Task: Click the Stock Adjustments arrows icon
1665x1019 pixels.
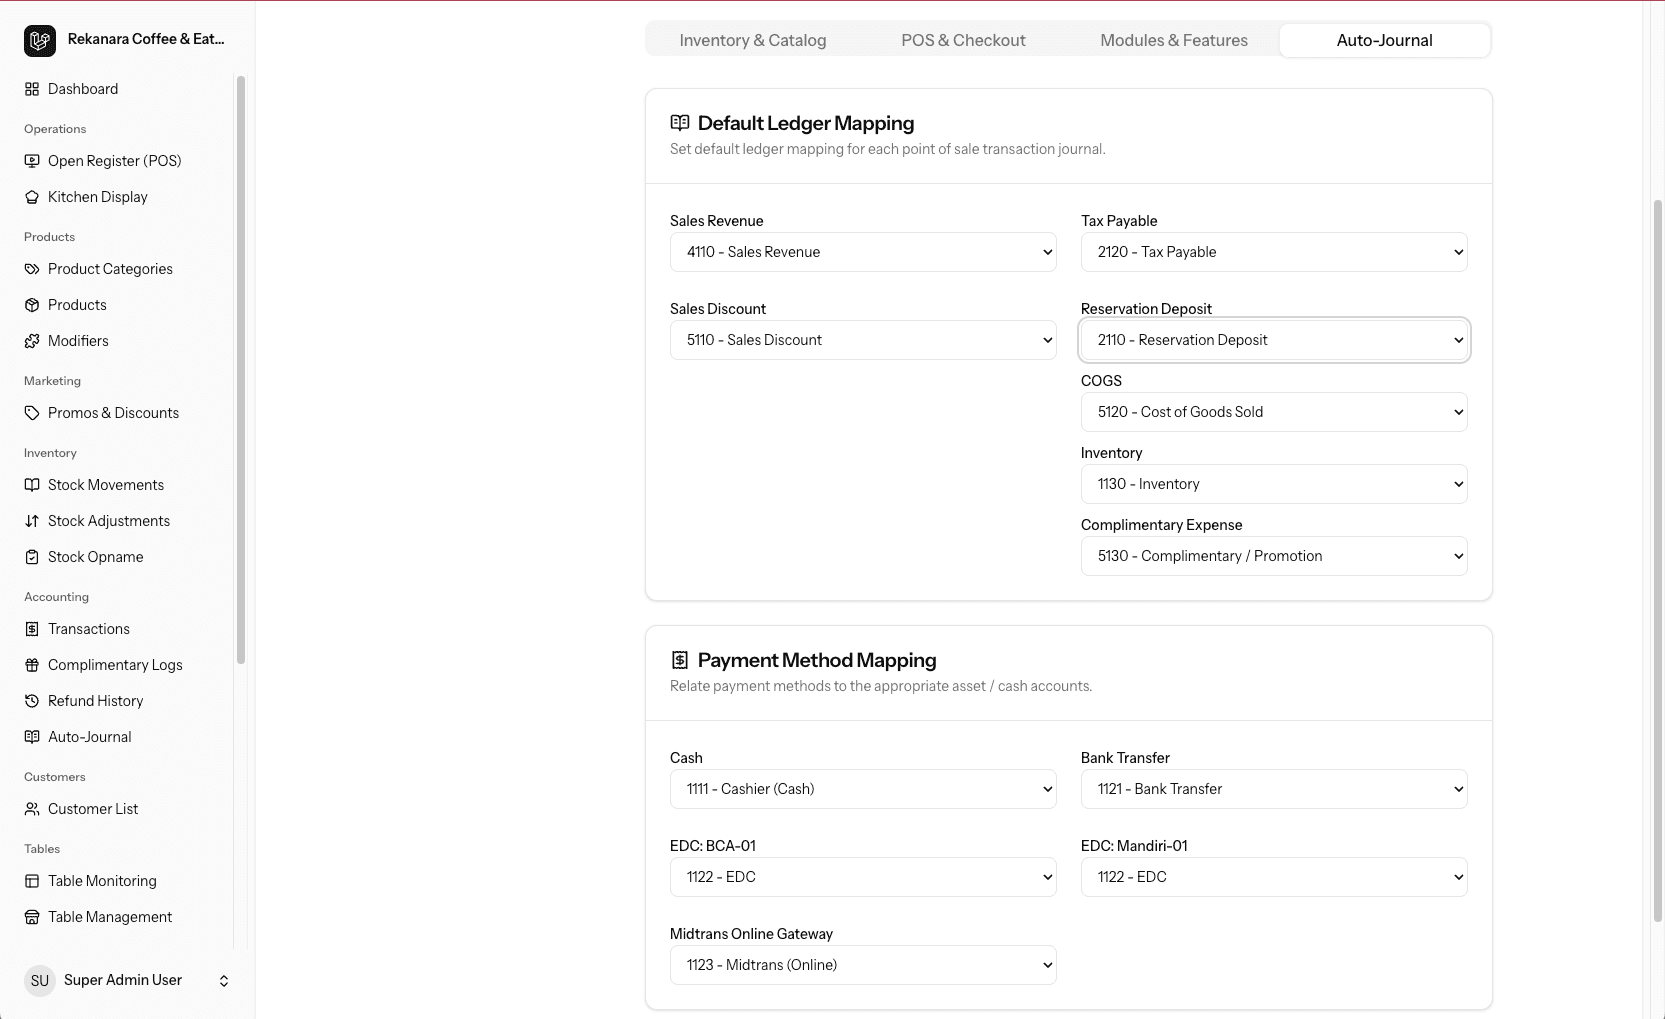Action: point(32,521)
